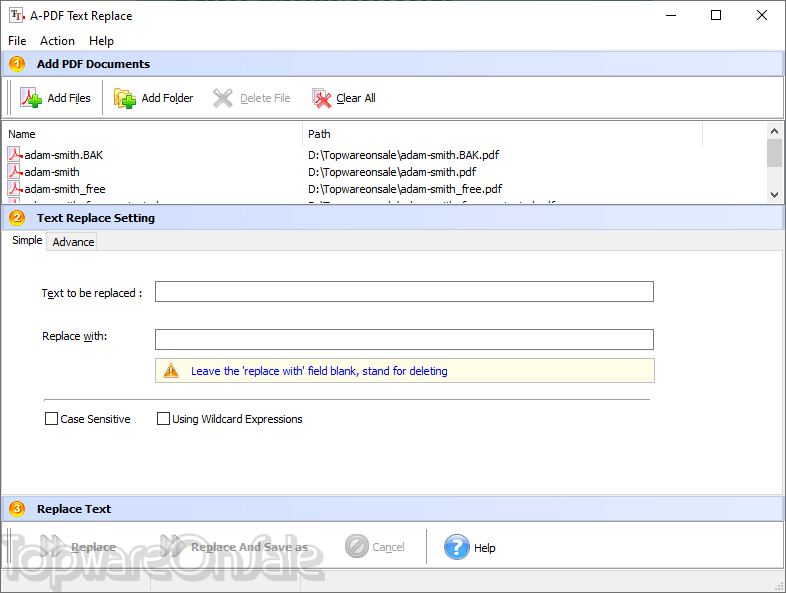The width and height of the screenshot is (786, 593).
Task: Open the Action menu
Action: (57, 41)
